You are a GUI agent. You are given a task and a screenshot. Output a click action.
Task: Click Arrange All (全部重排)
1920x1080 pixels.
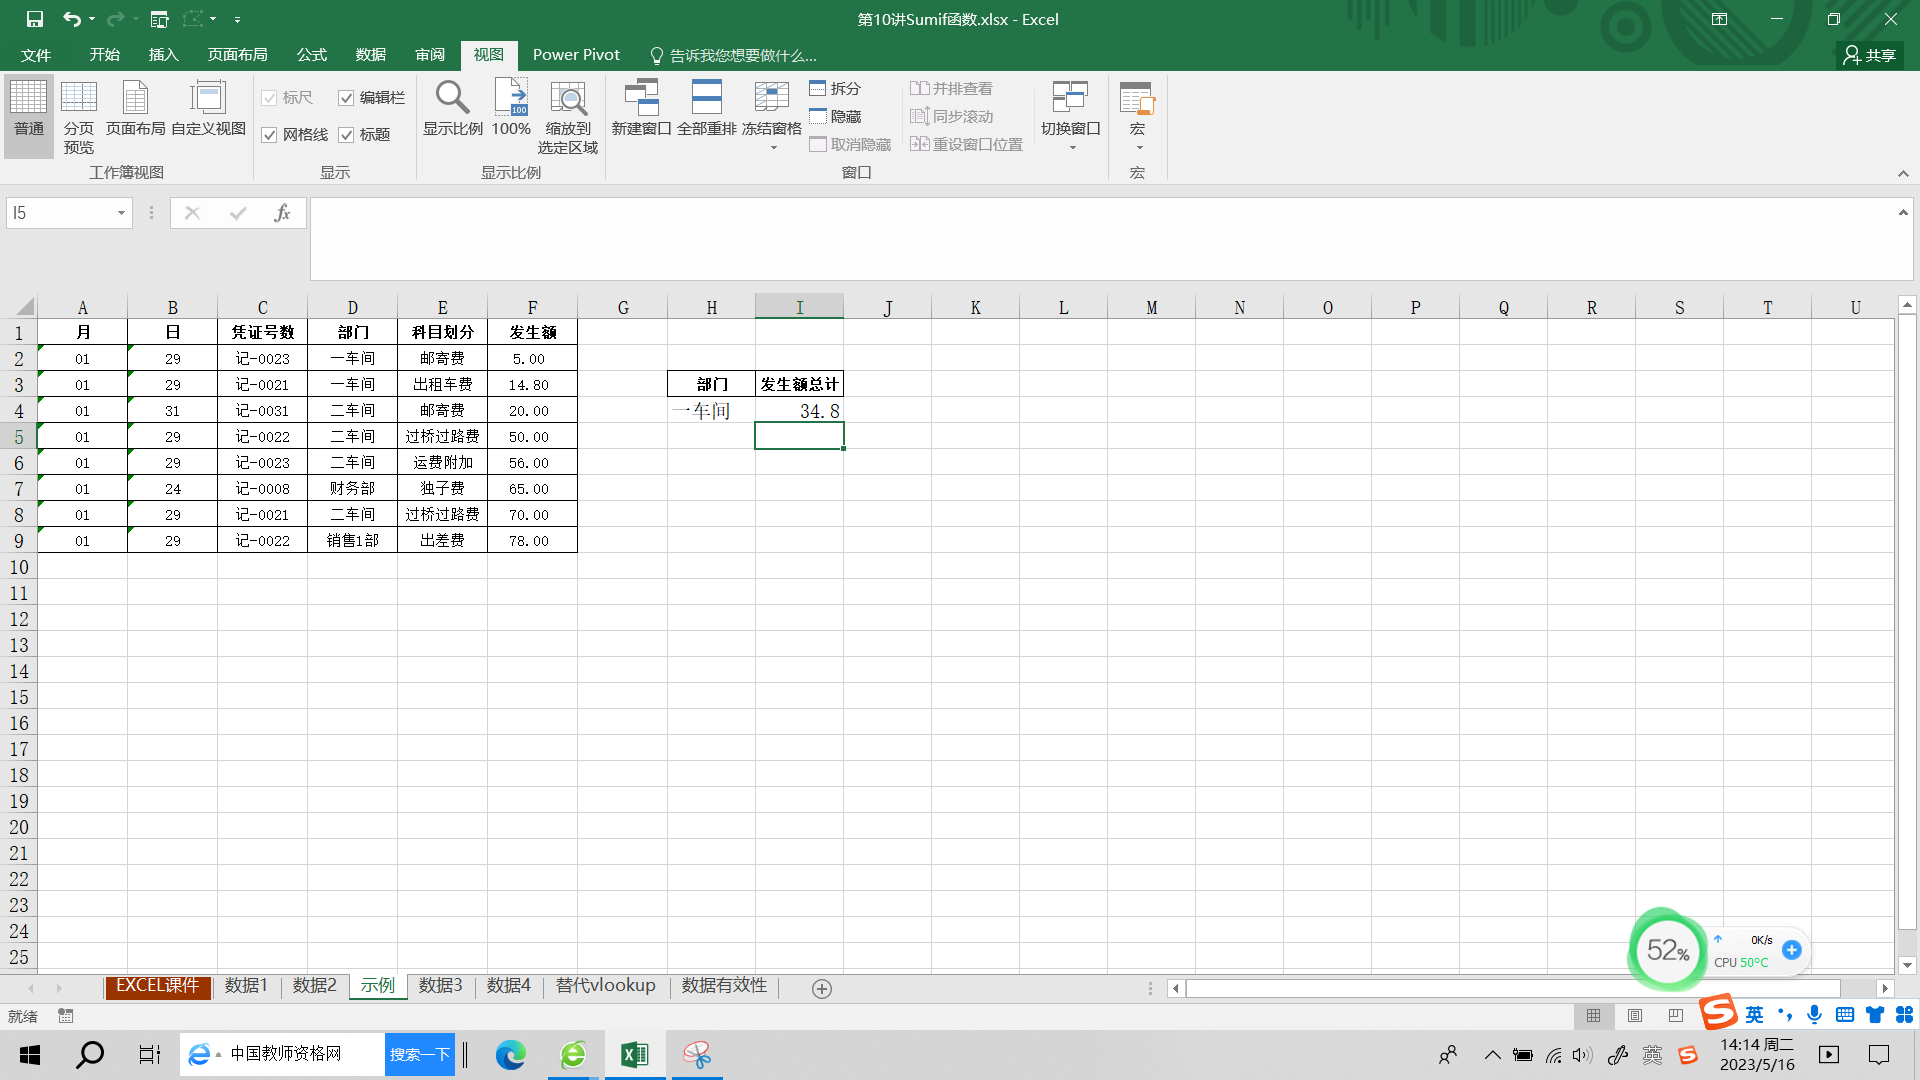(x=707, y=108)
